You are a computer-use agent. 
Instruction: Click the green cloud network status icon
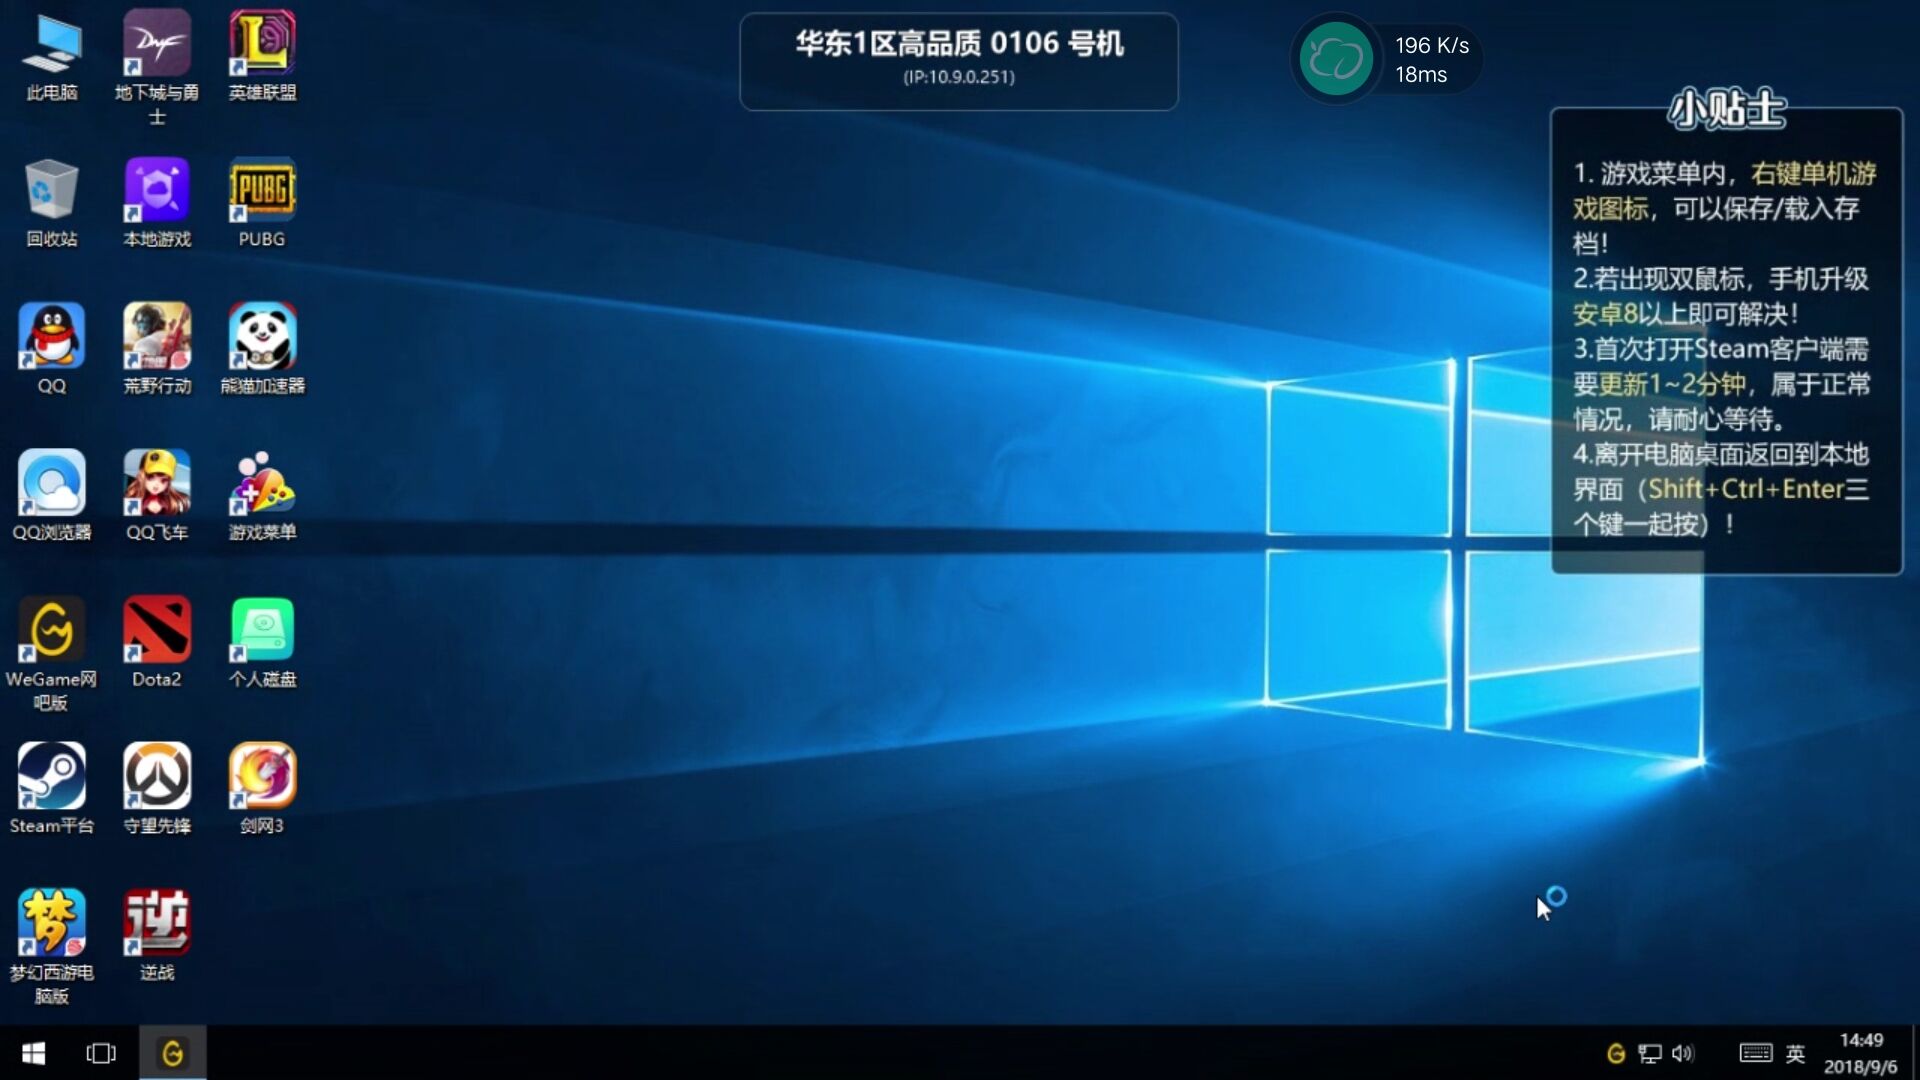pos(1336,59)
